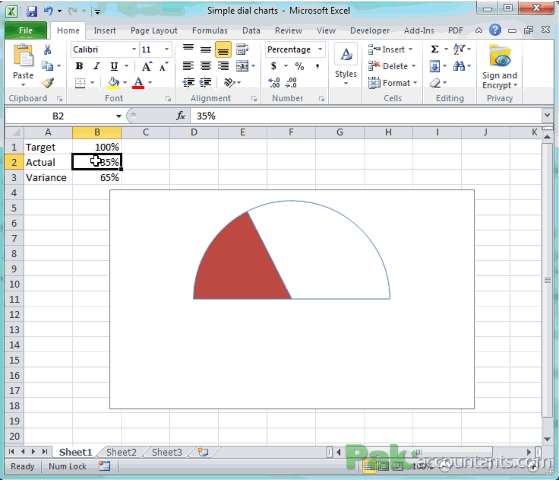
Task: Click the formula bar showing 35%
Action: (365, 116)
